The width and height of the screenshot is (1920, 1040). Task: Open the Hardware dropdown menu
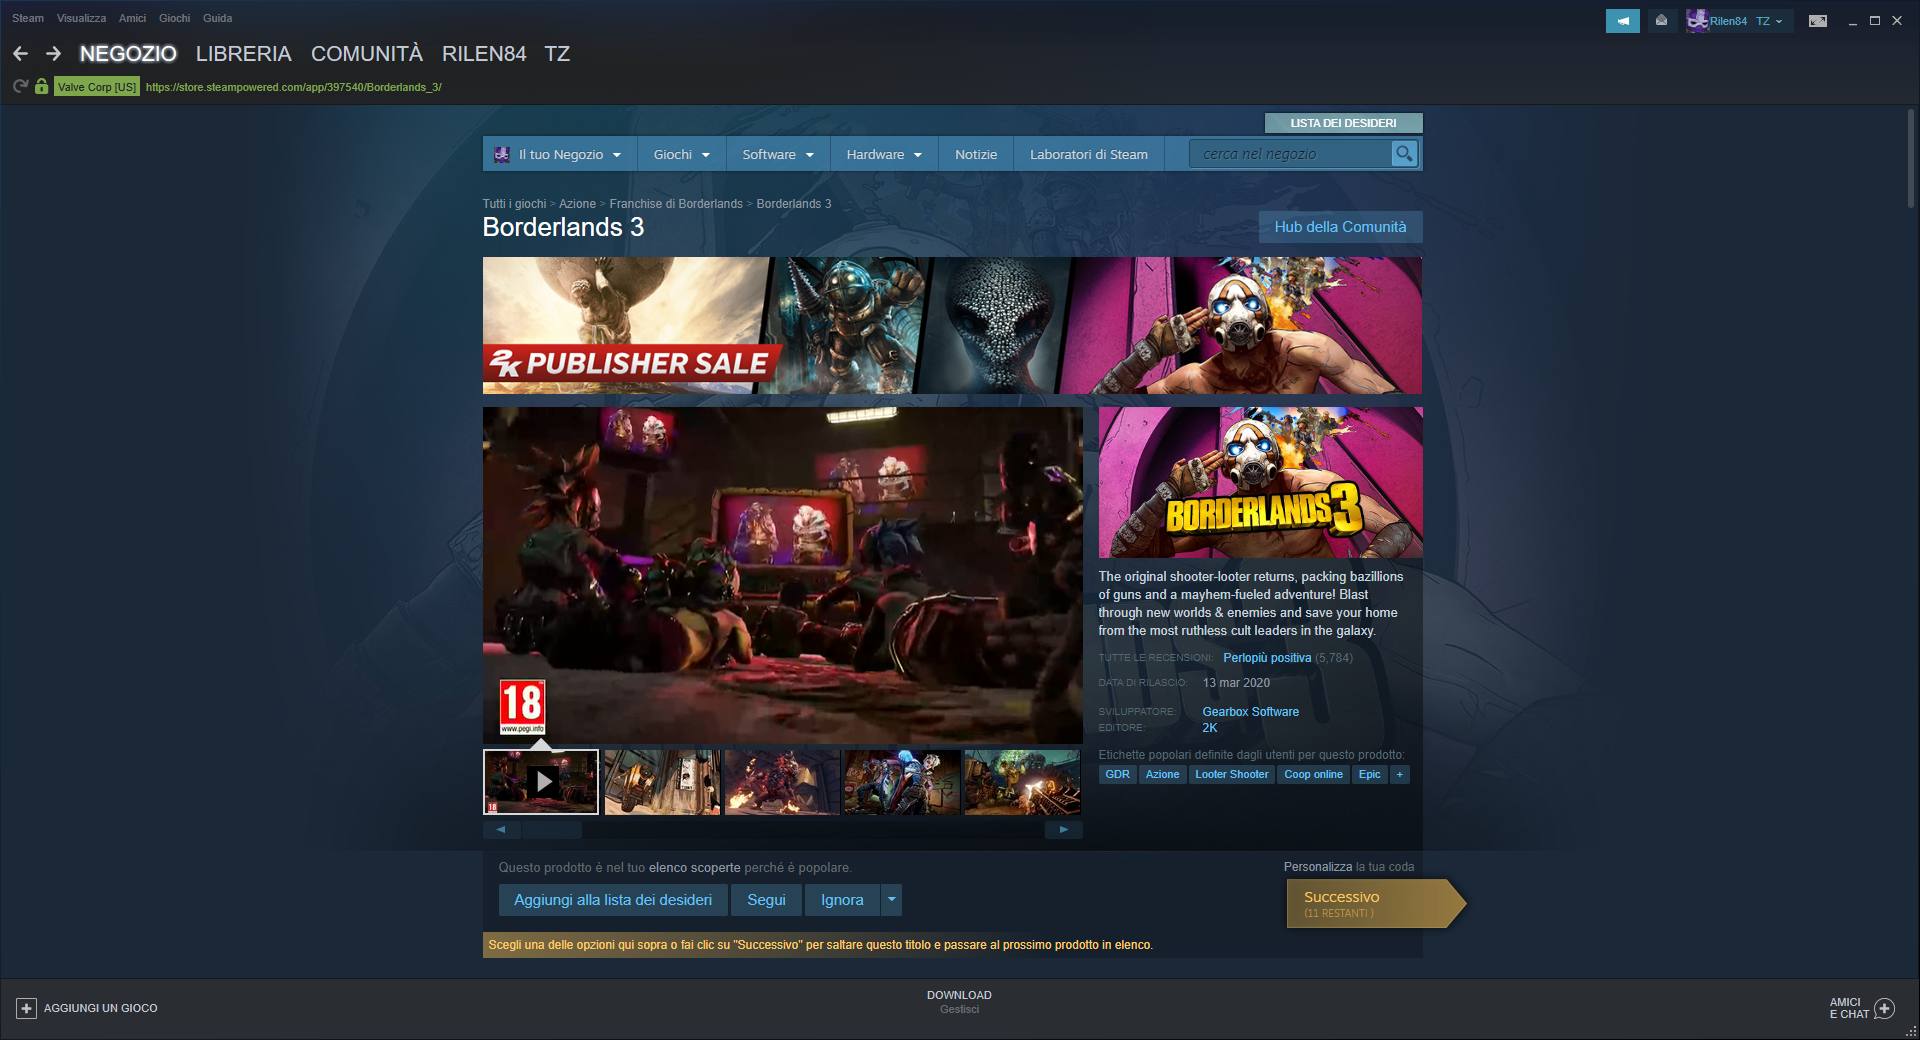click(x=884, y=155)
